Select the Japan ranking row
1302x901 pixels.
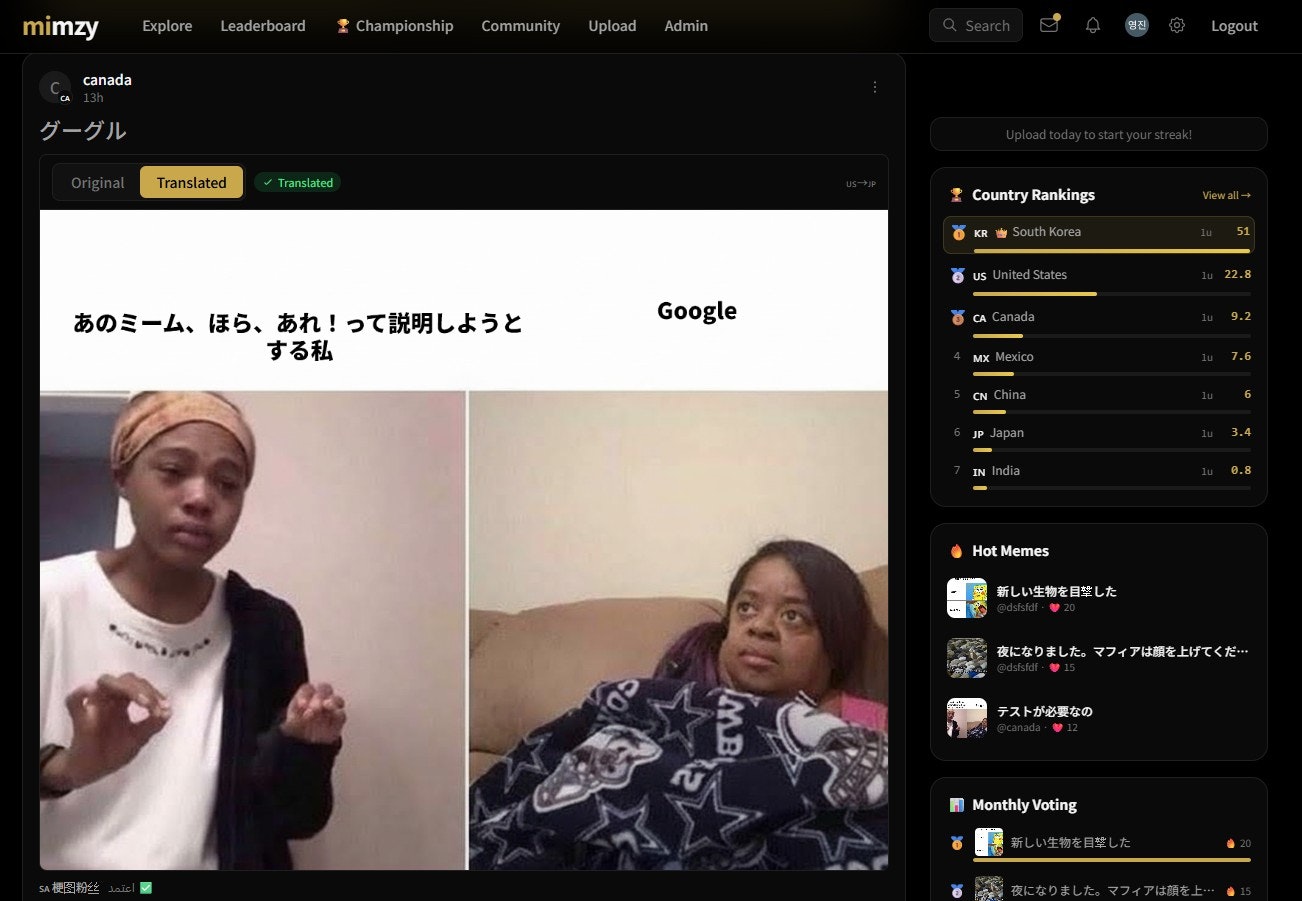[1099, 436]
